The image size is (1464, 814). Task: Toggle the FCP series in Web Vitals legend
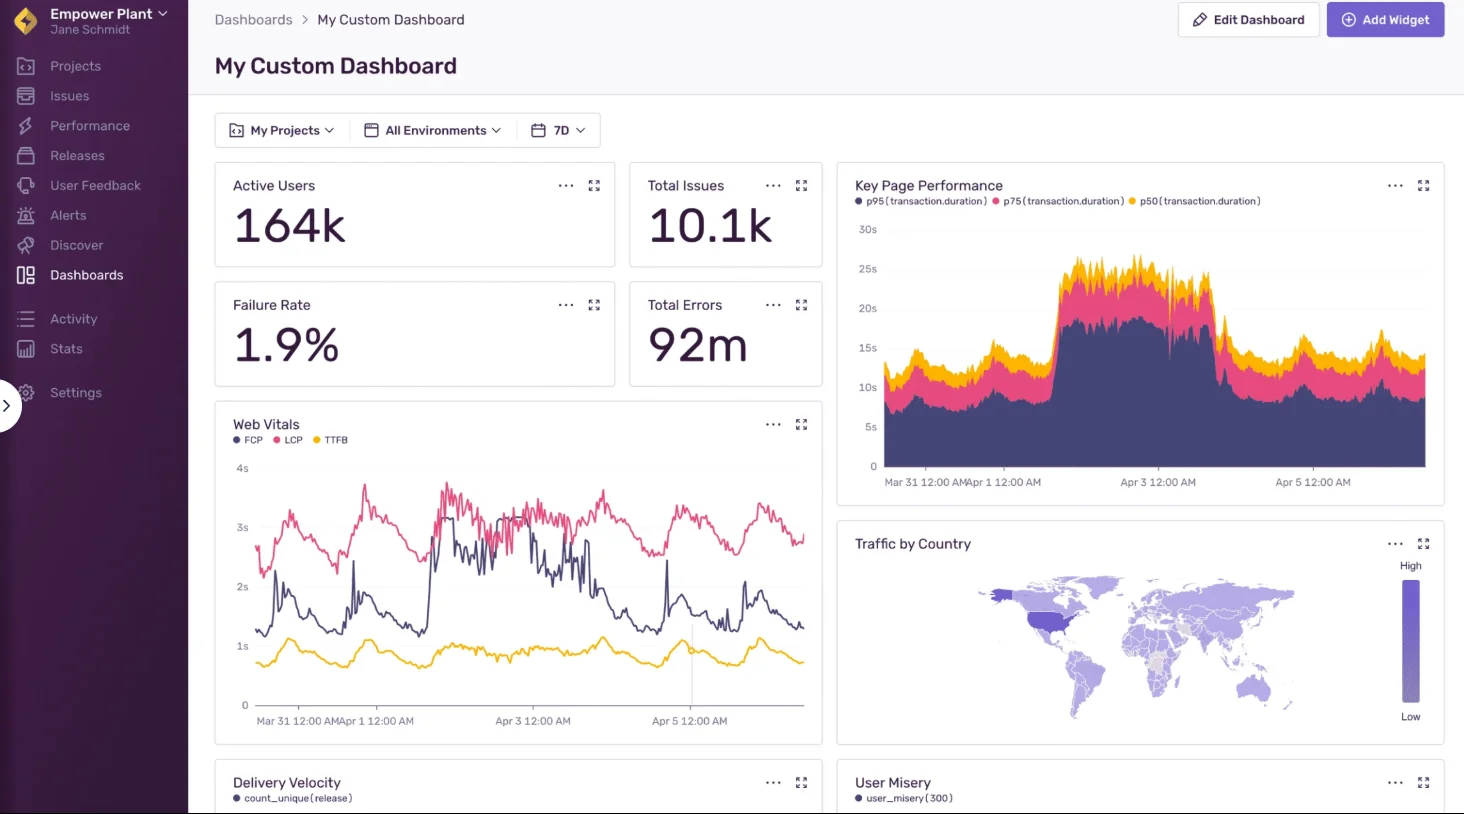[x=248, y=440]
